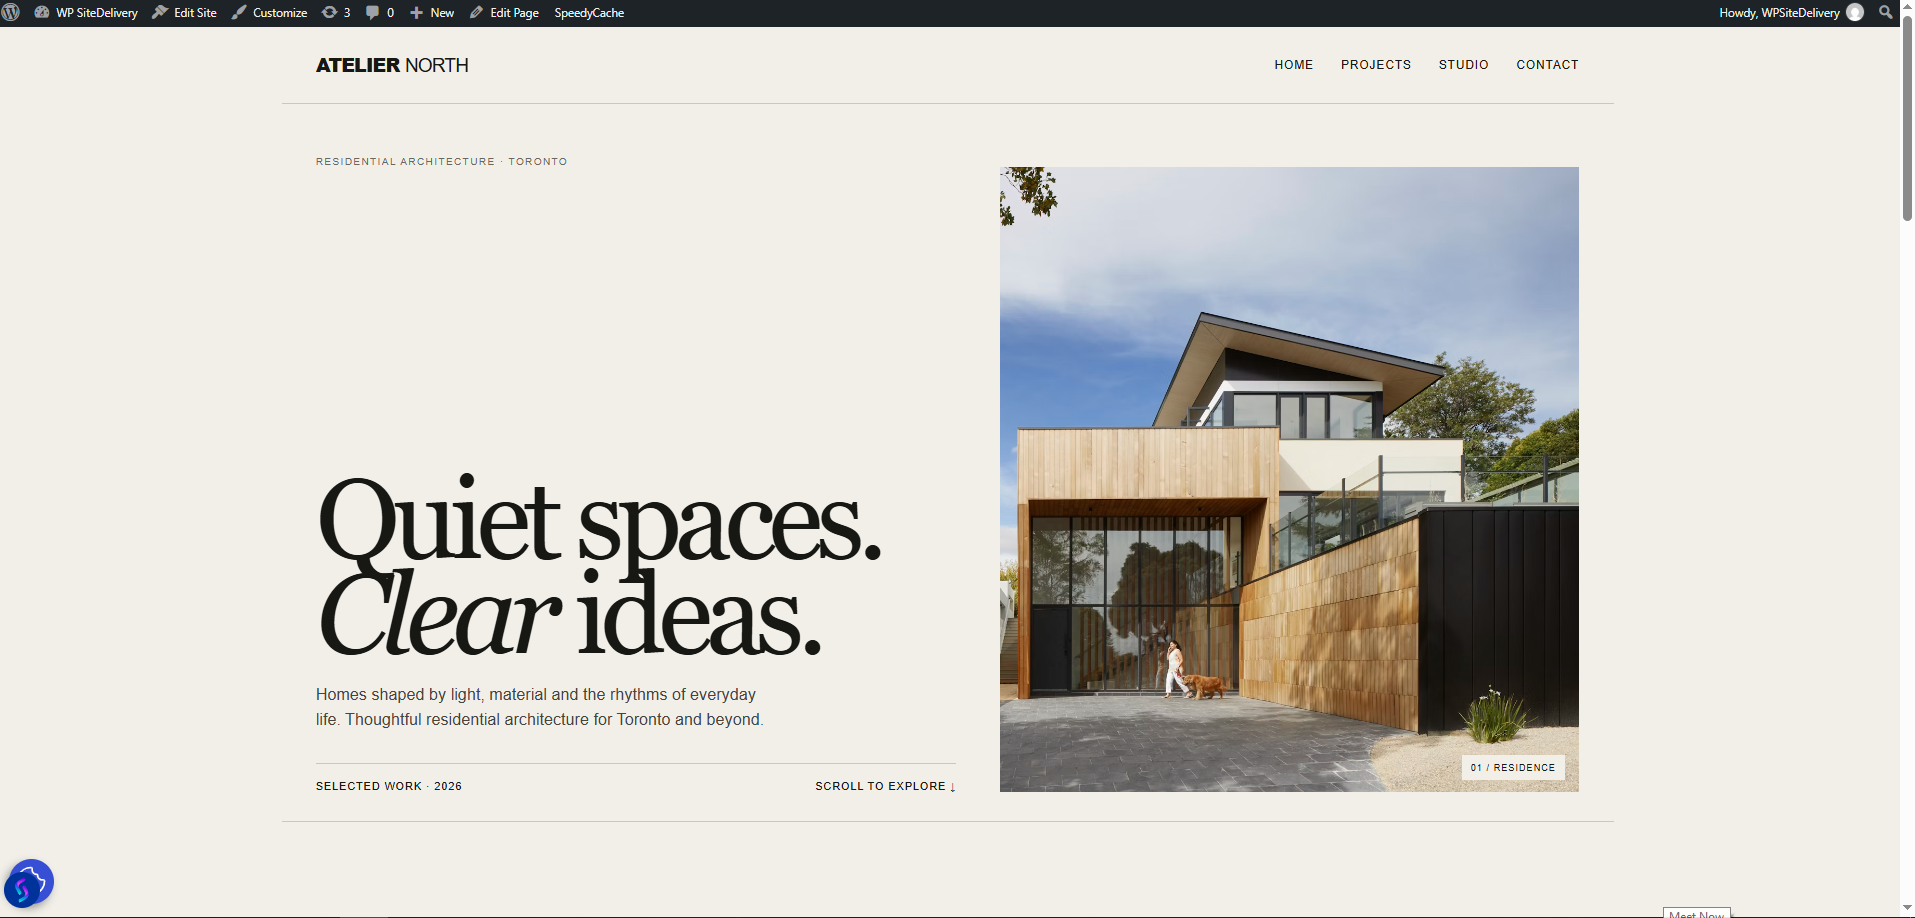Open the Projects nav link

pos(1376,65)
